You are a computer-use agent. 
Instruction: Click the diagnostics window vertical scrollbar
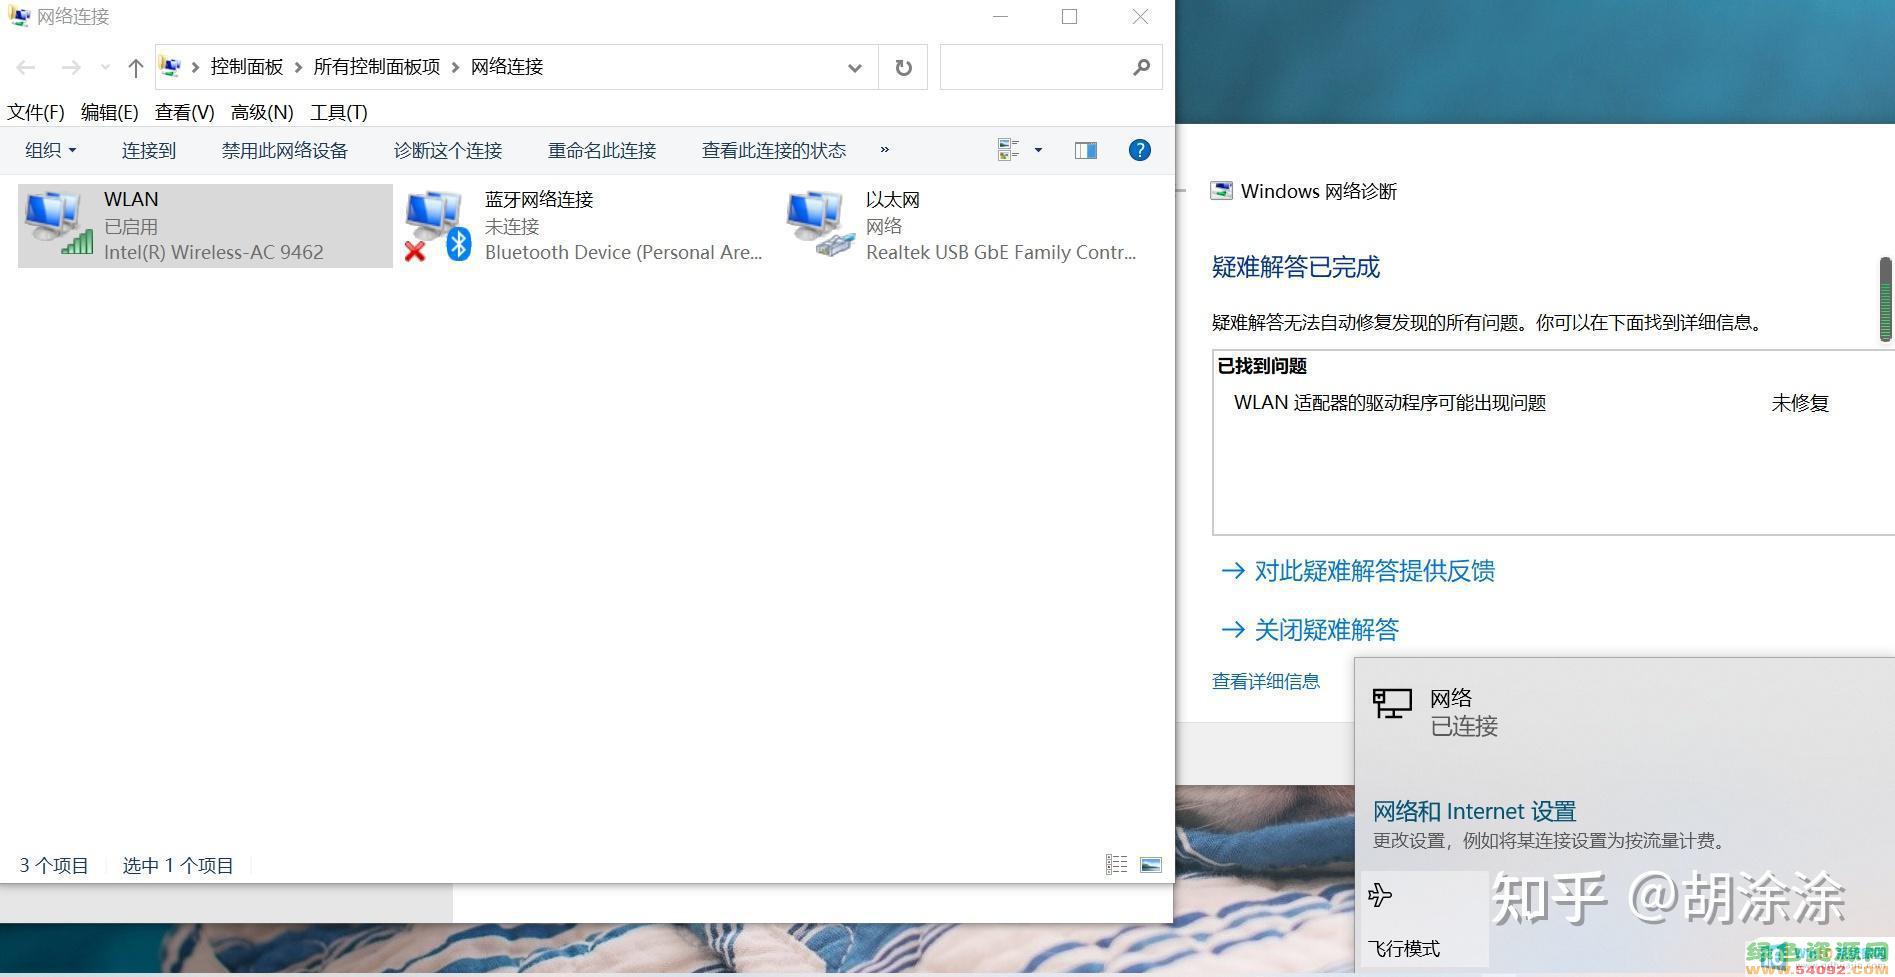1886,299
